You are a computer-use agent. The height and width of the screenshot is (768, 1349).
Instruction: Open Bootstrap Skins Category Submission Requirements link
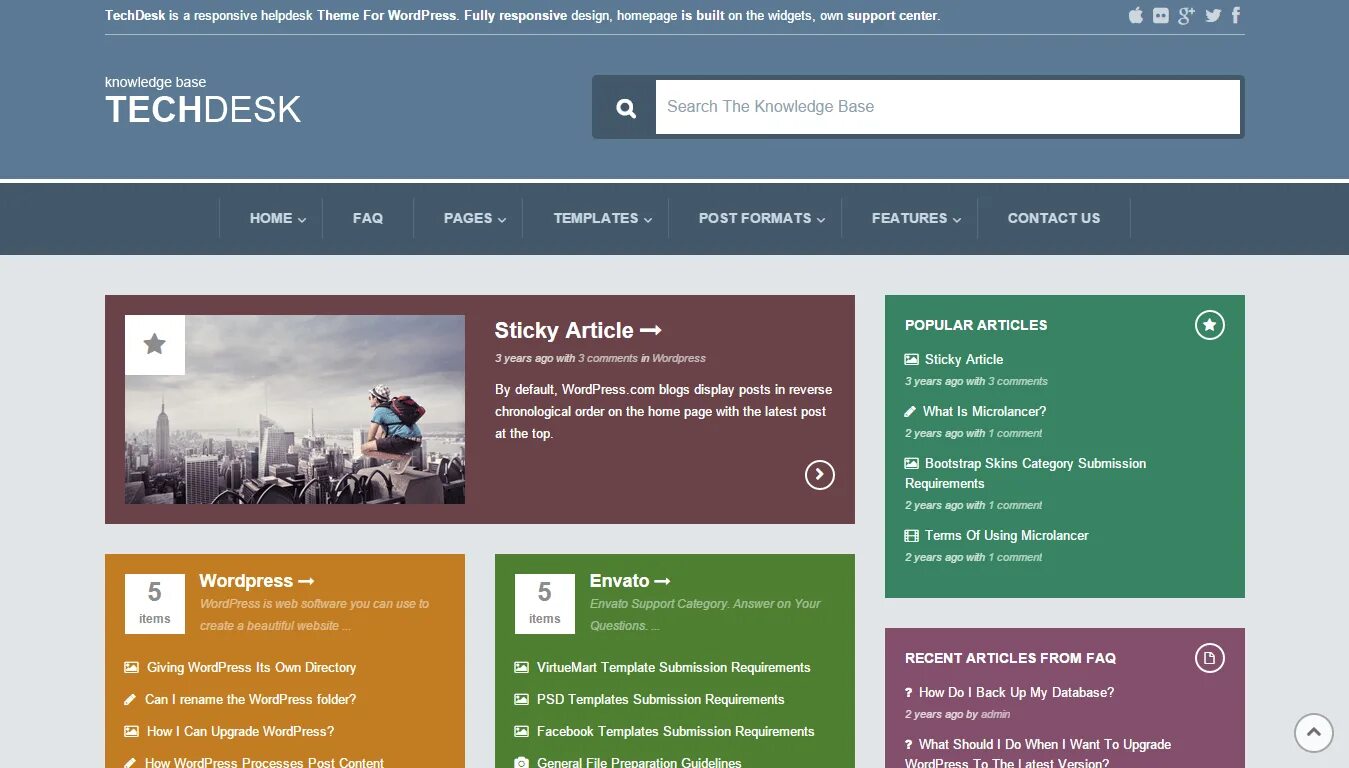[x=1025, y=473]
